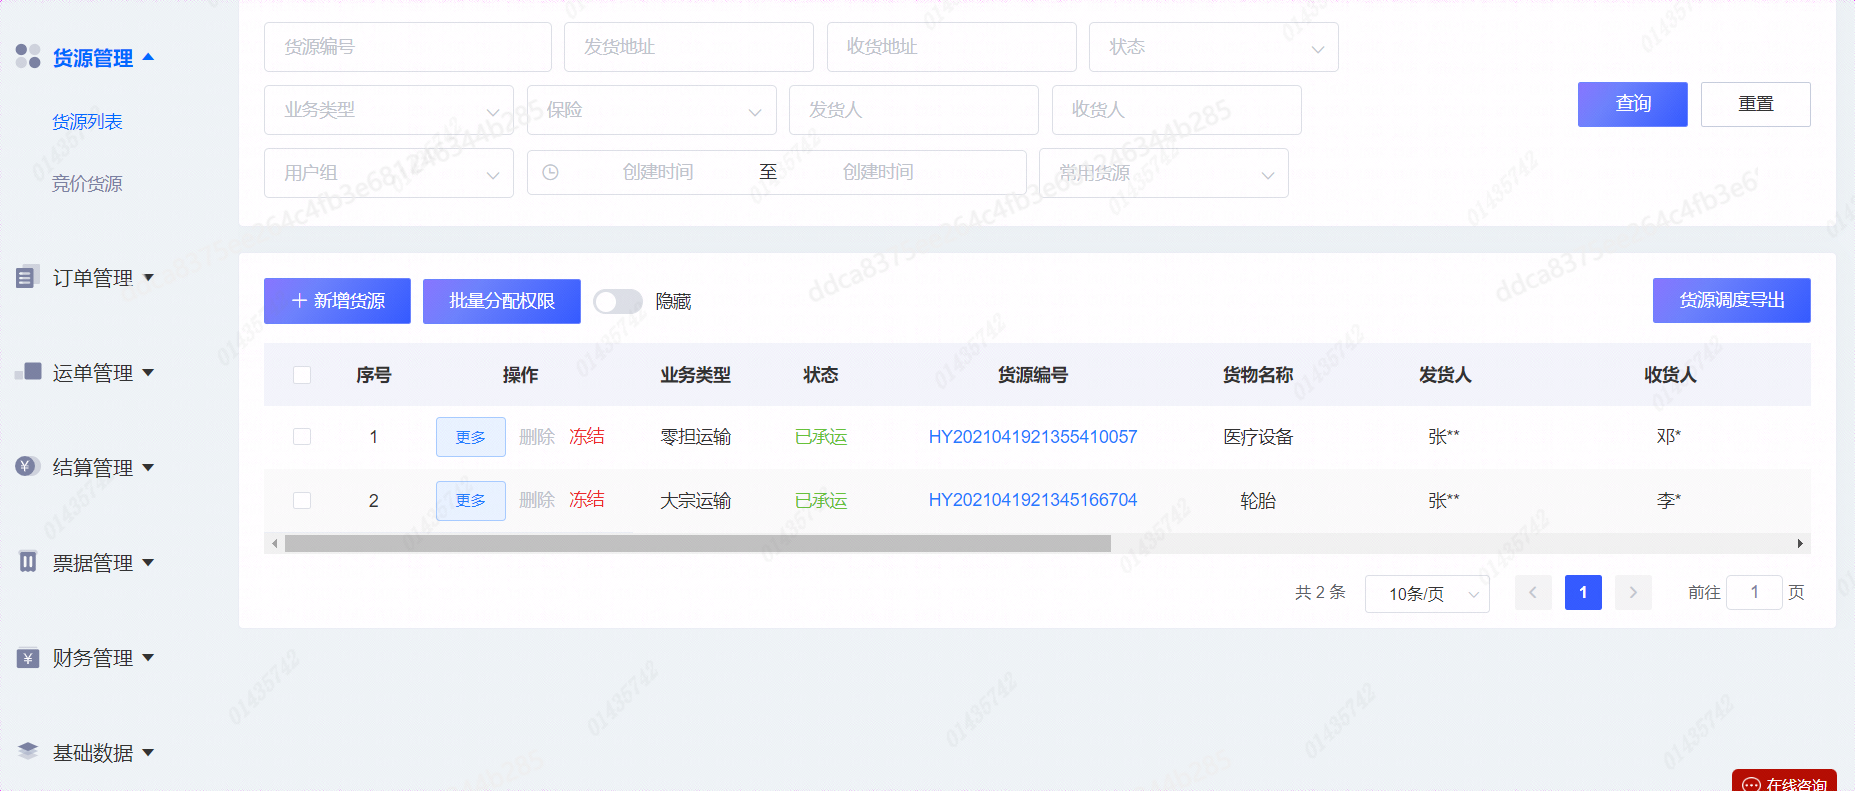Click the 轮胎 cargo name cell
The width and height of the screenshot is (1855, 791).
click(x=1258, y=500)
